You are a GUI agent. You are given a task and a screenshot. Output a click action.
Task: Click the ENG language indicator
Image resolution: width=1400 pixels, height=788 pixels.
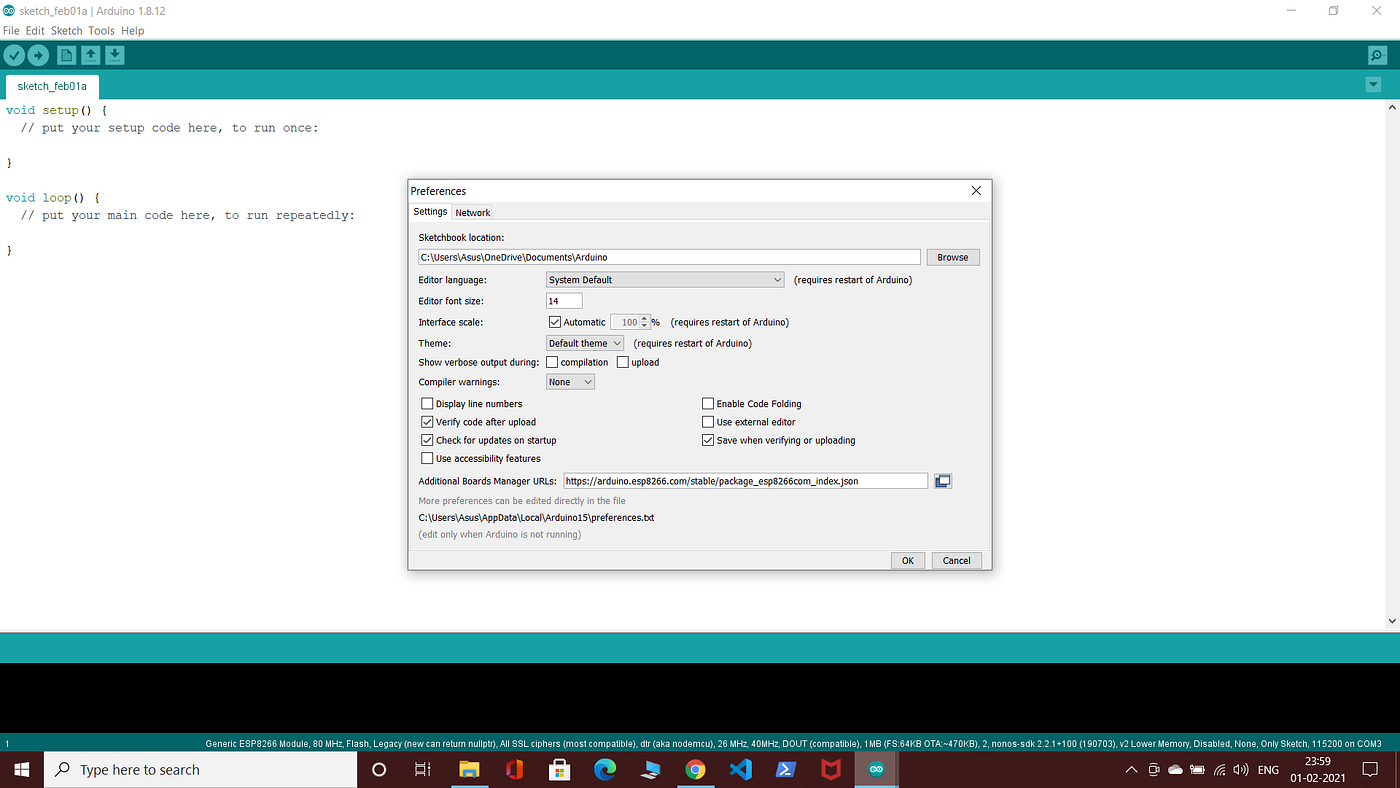pos(1268,770)
